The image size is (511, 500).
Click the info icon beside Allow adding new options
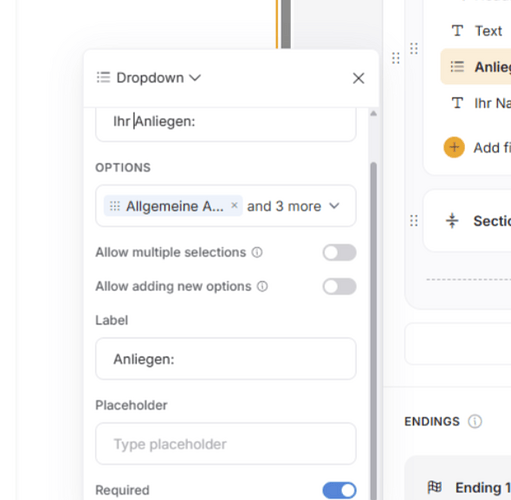[262, 286]
